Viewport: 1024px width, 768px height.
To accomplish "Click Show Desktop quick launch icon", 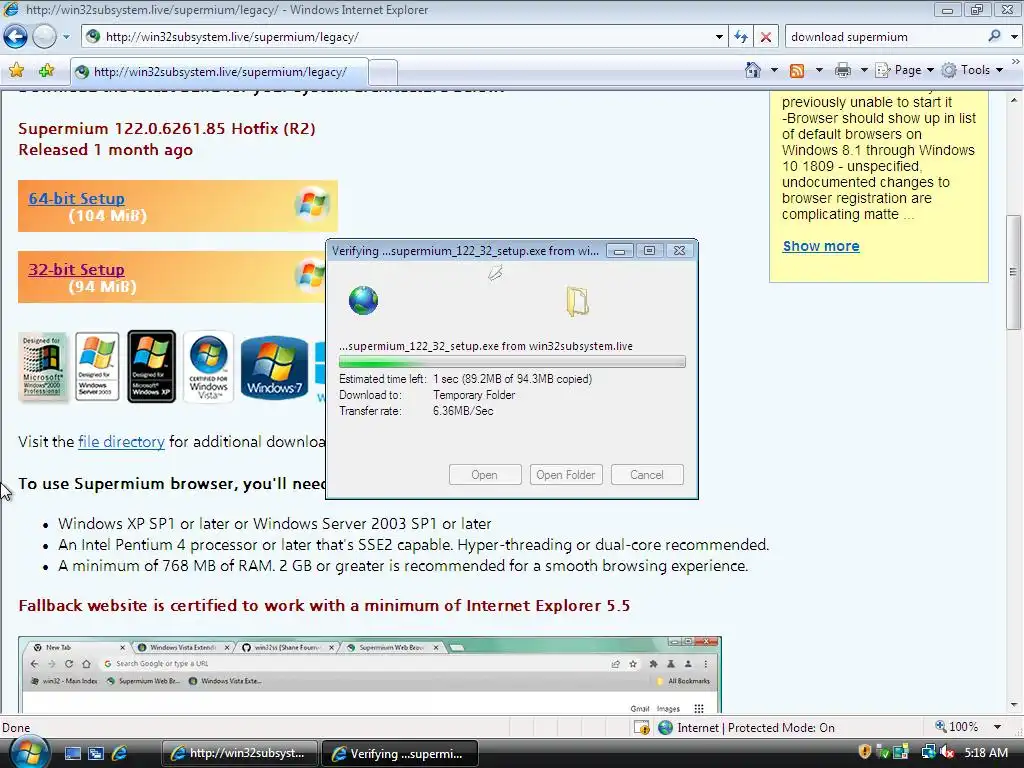I will pos(72,754).
